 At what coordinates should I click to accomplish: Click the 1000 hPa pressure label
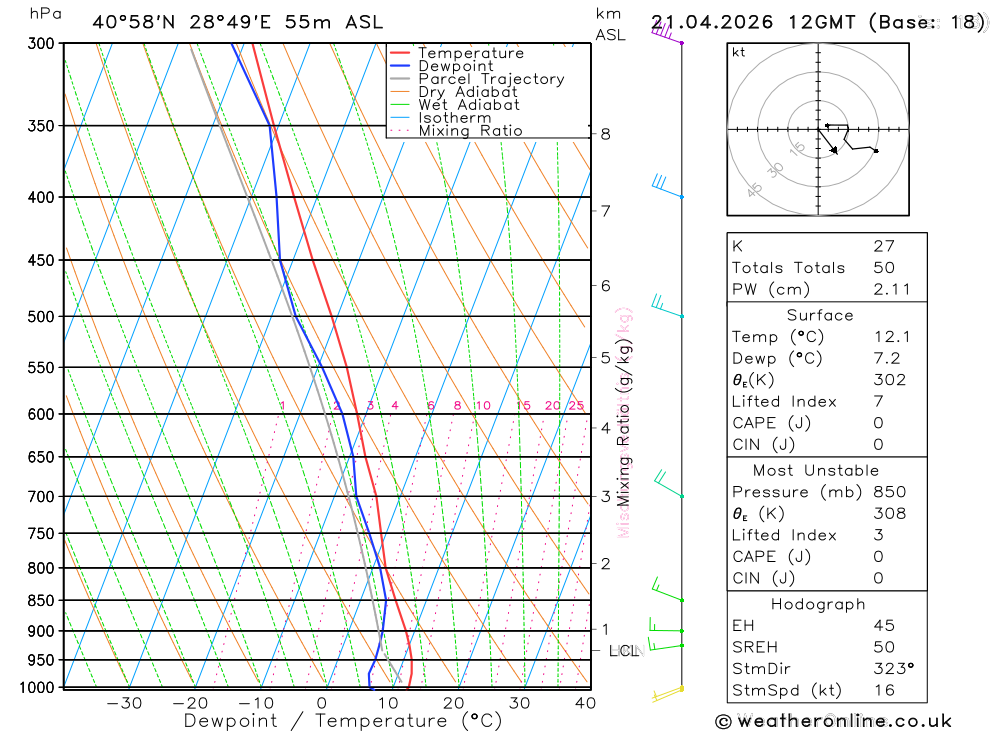37,688
